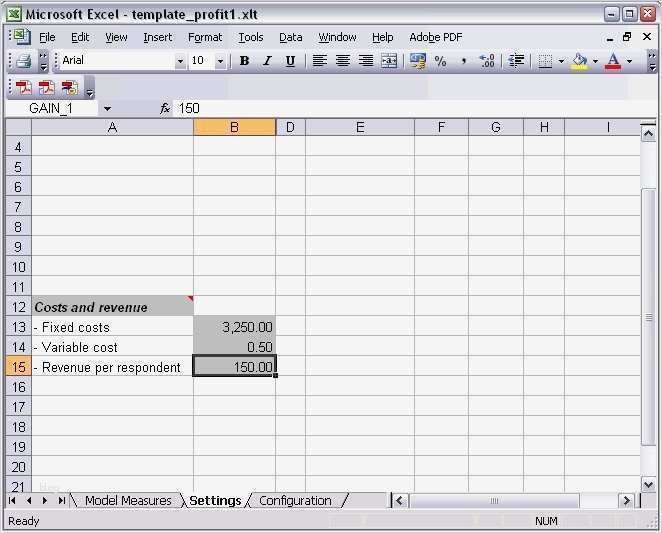Align cell text right
This screenshot has width=662, height=533.
click(366, 61)
